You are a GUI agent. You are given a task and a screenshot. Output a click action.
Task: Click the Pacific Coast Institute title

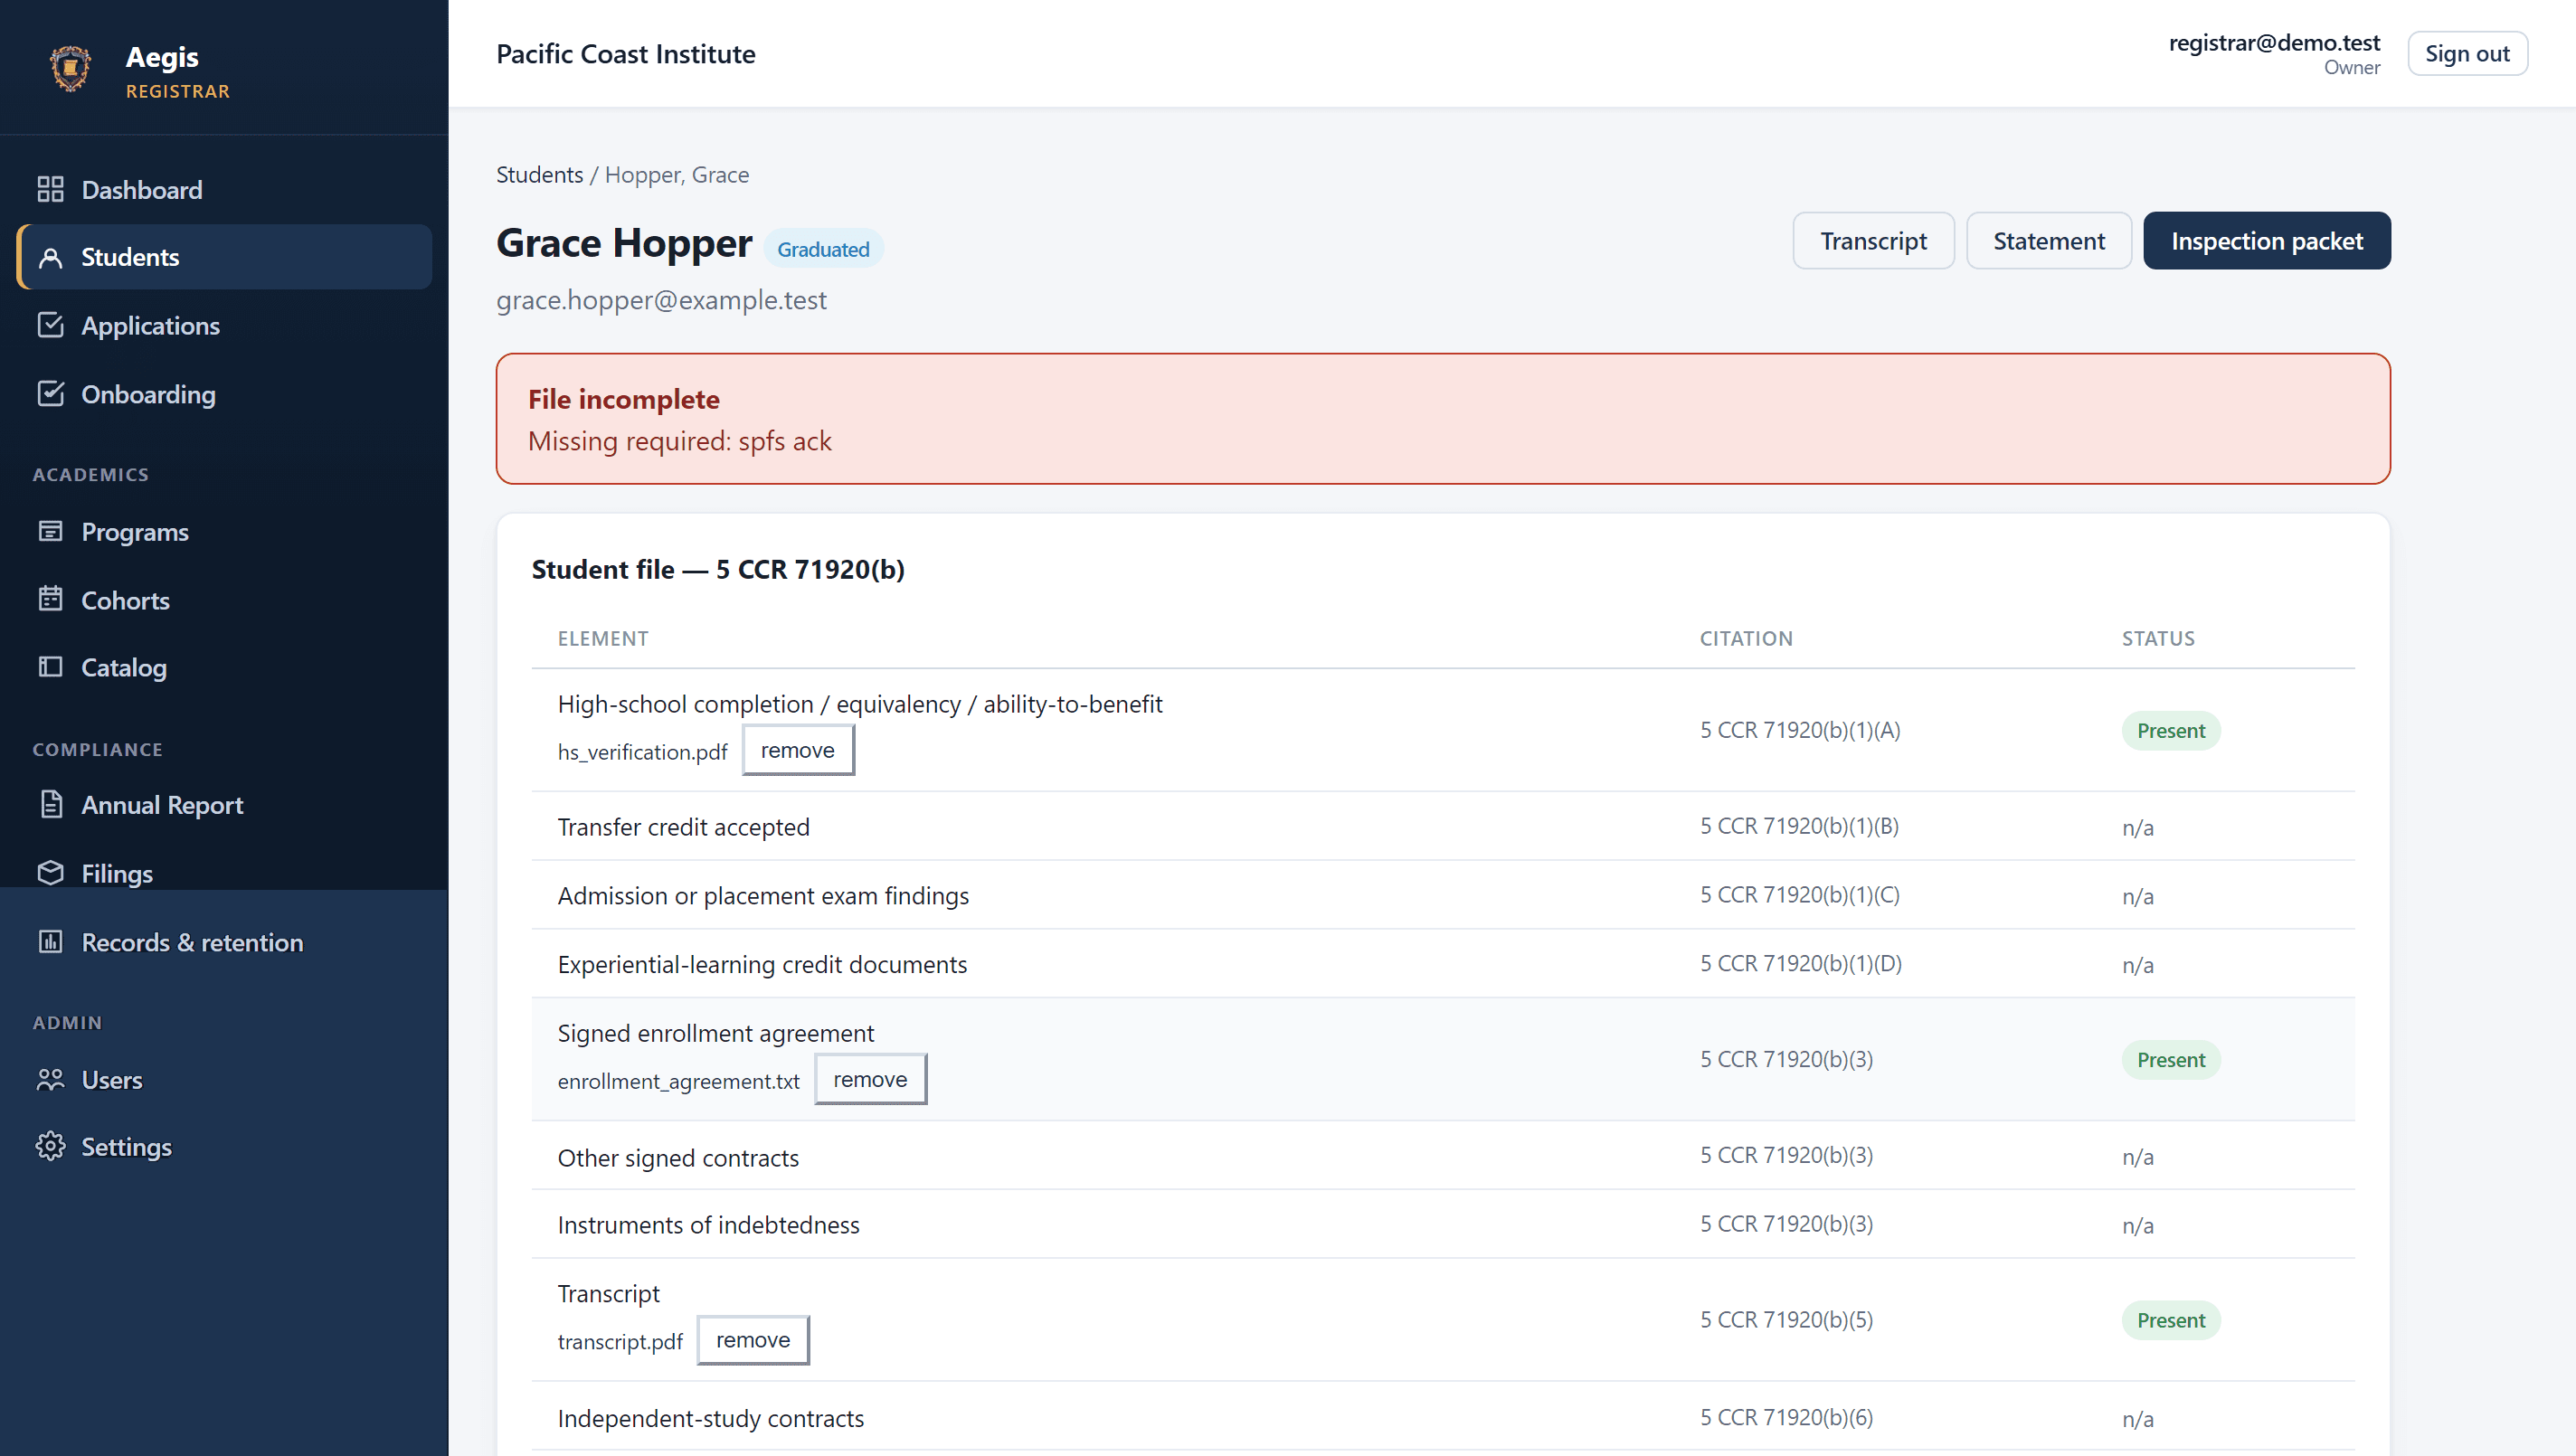pos(625,54)
